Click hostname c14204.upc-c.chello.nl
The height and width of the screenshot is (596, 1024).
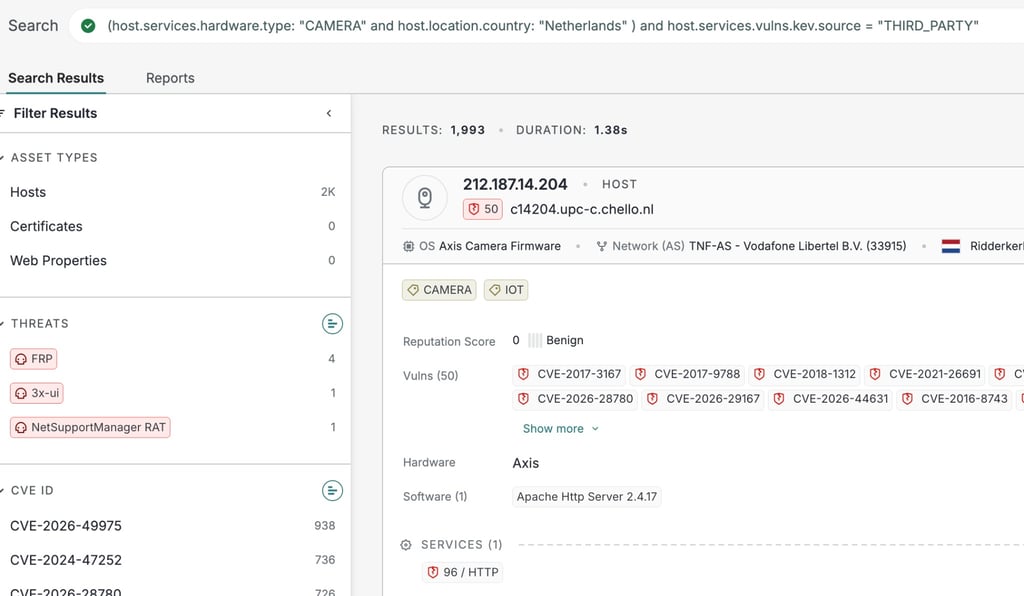pos(582,209)
